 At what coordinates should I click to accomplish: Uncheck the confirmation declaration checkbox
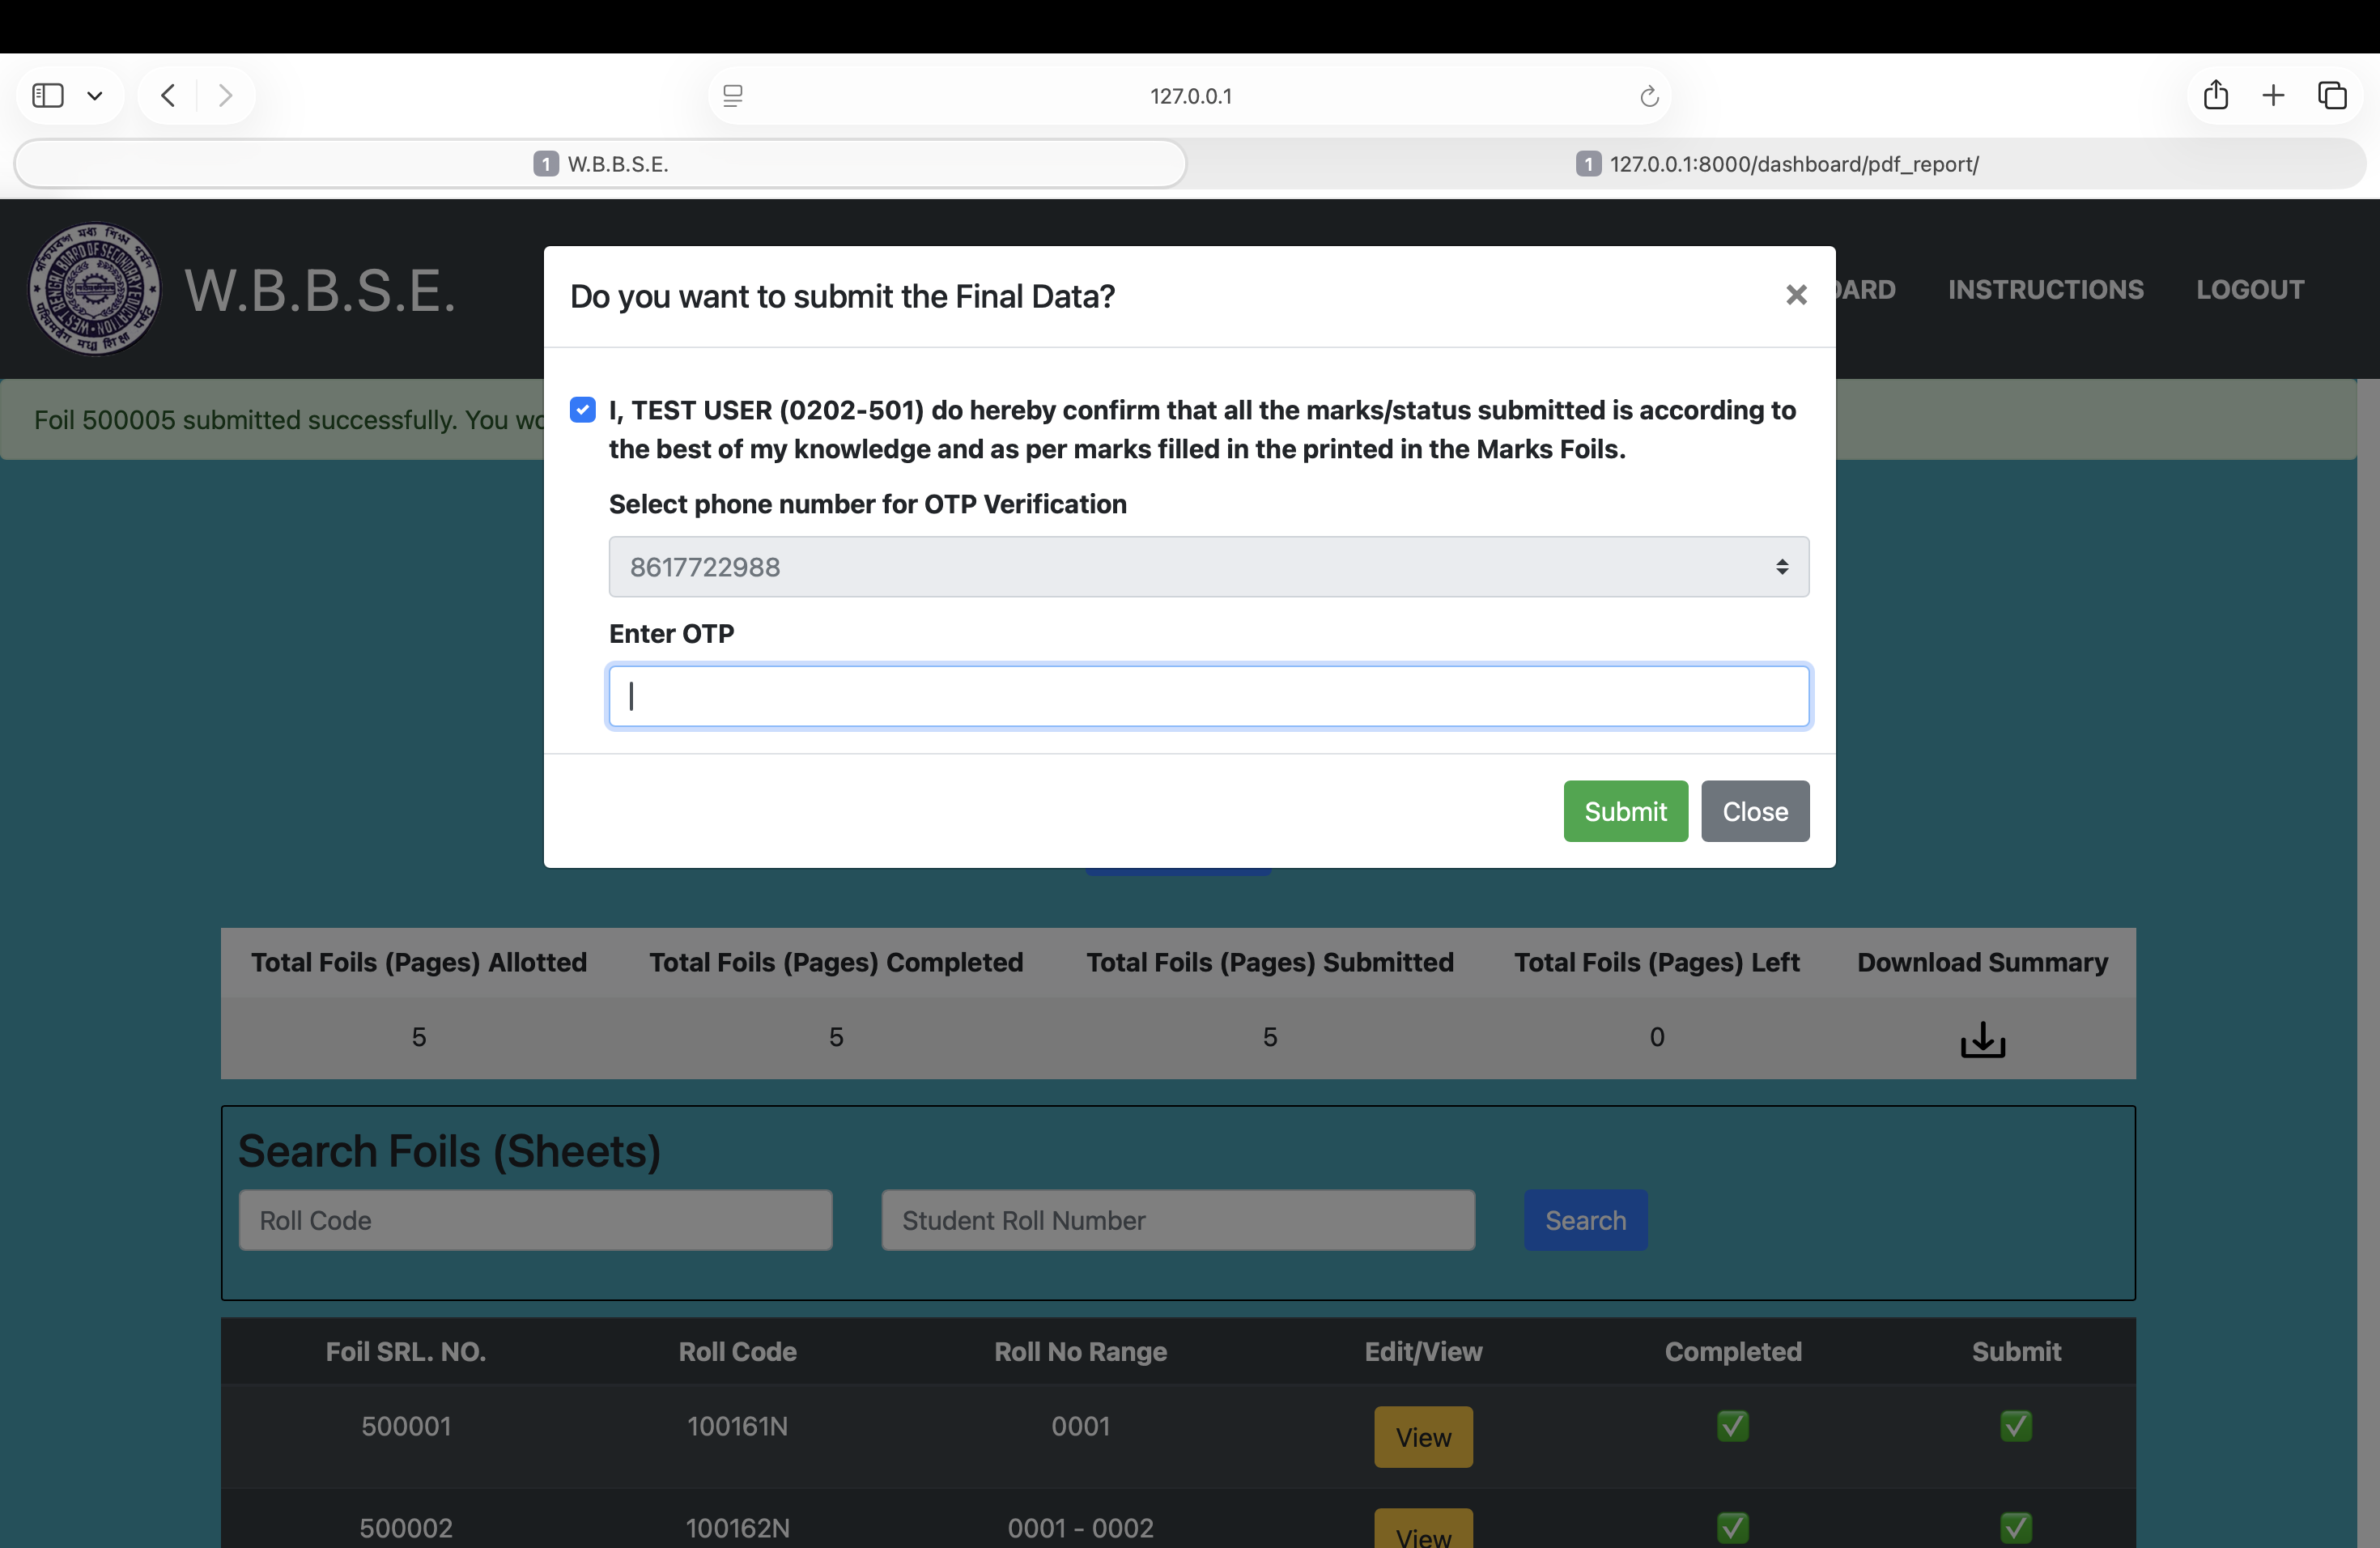click(x=582, y=410)
